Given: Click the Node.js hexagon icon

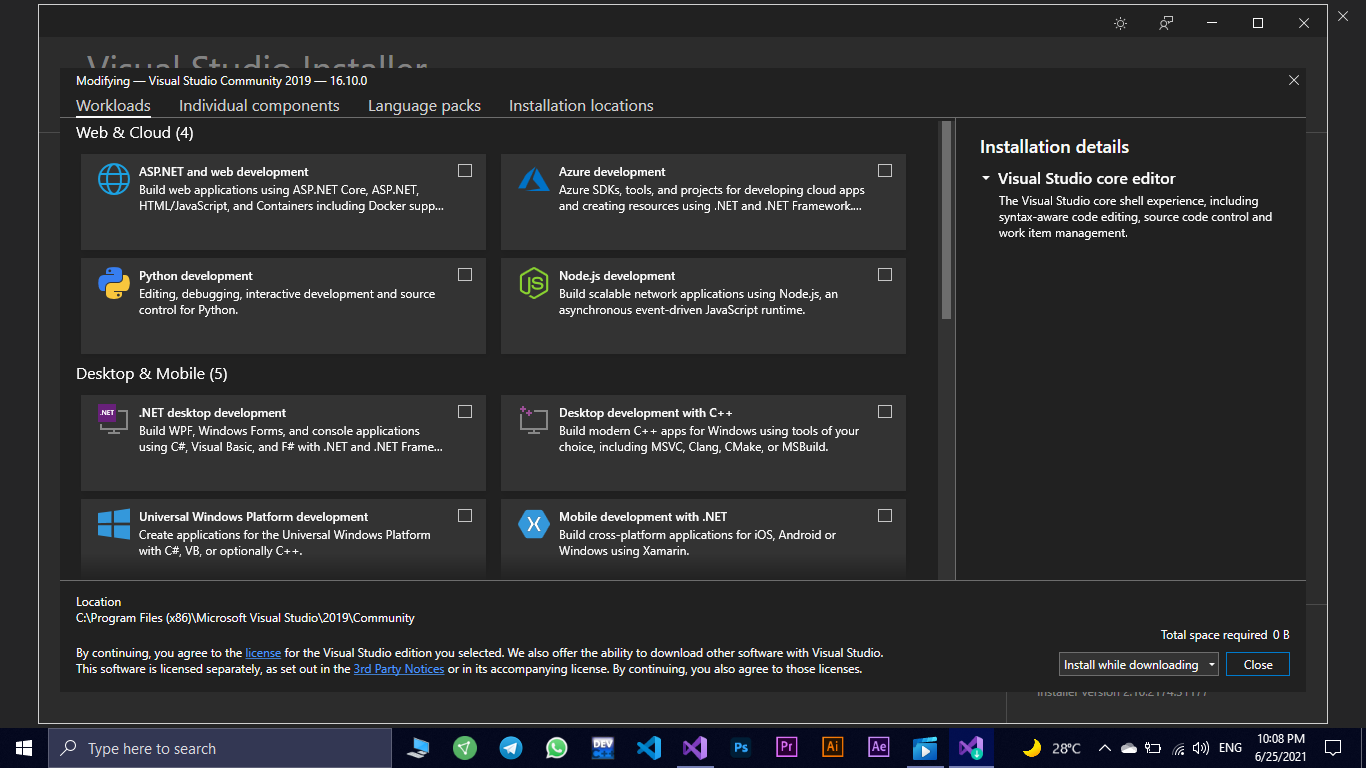Looking at the screenshot, I should click(534, 283).
